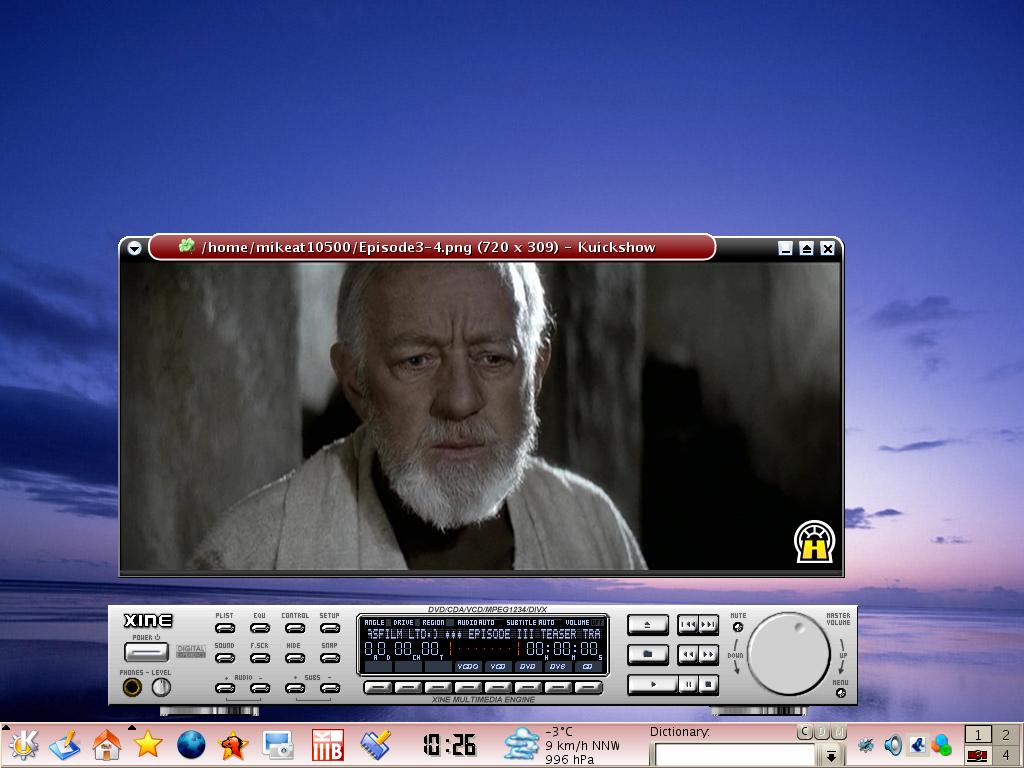The height and width of the screenshot is (768, 1024).
Task: Click the xine SOUND button
Action: (225, 658)
